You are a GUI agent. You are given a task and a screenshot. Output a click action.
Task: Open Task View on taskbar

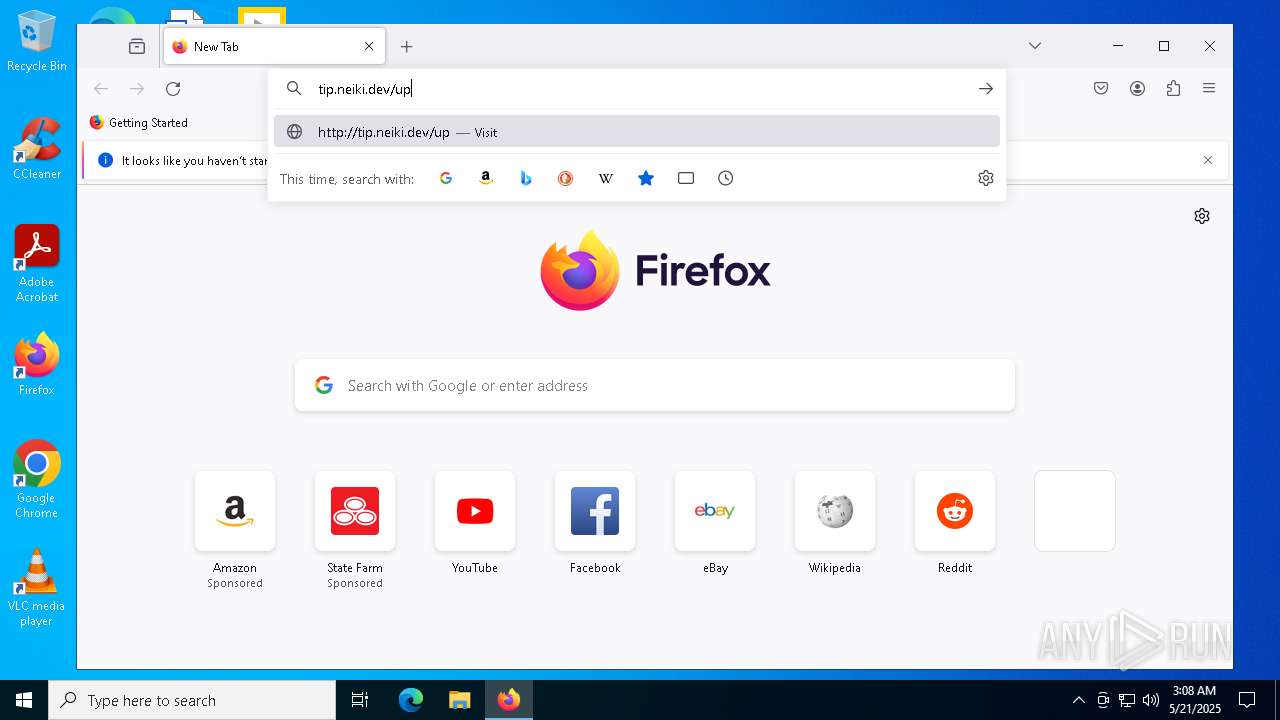[x=360, y=700]
